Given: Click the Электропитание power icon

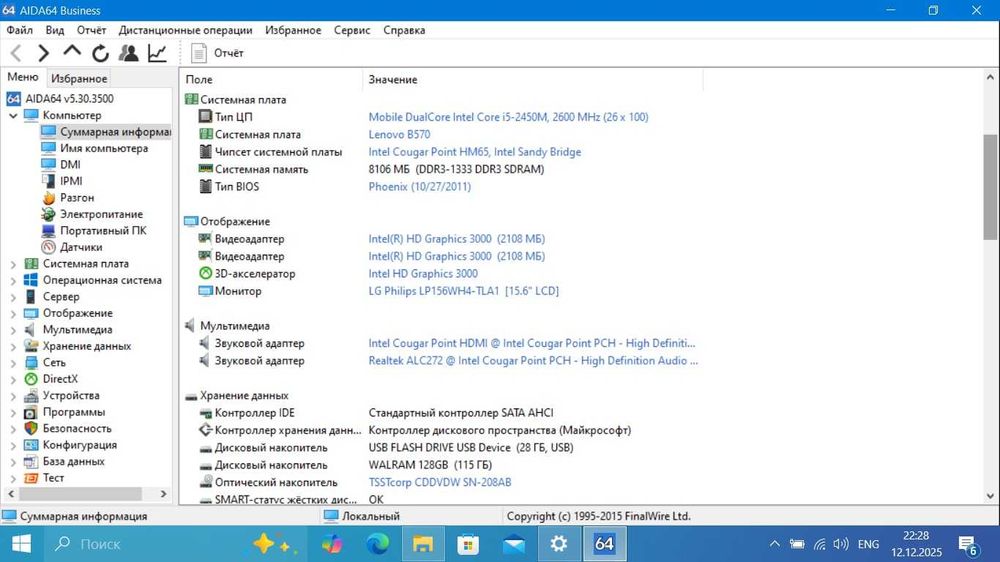Looking at the screenshot, I should (x=48, y=214).
